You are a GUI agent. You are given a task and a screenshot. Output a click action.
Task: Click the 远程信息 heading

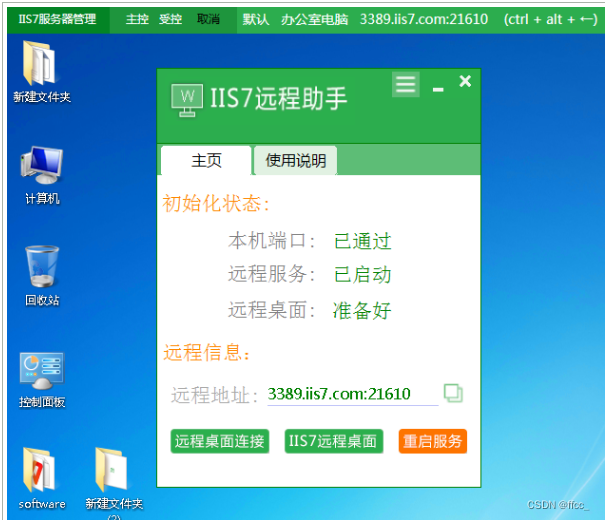click(207, 353)
